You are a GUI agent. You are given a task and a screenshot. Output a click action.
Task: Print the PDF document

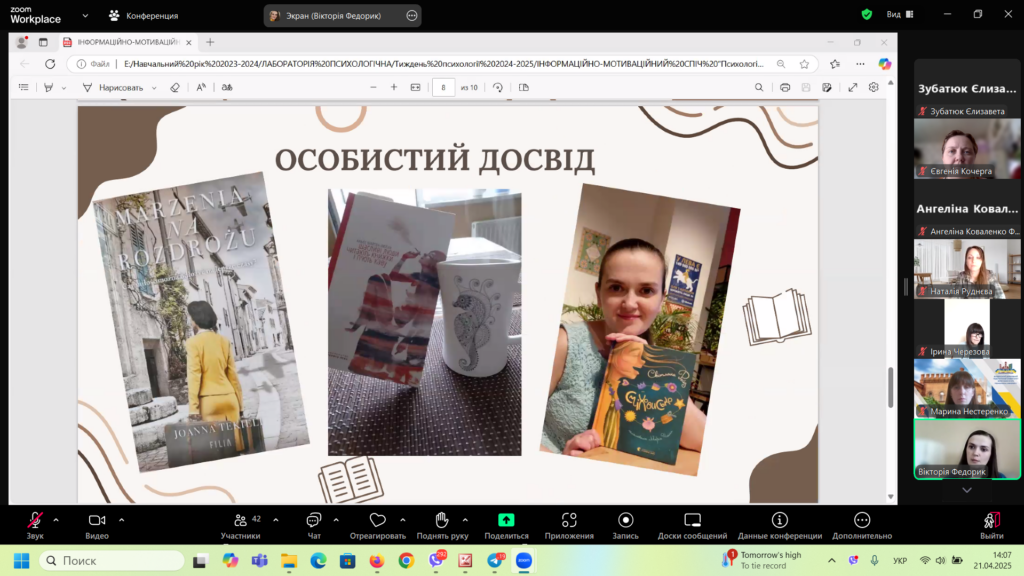click(785, 87)
